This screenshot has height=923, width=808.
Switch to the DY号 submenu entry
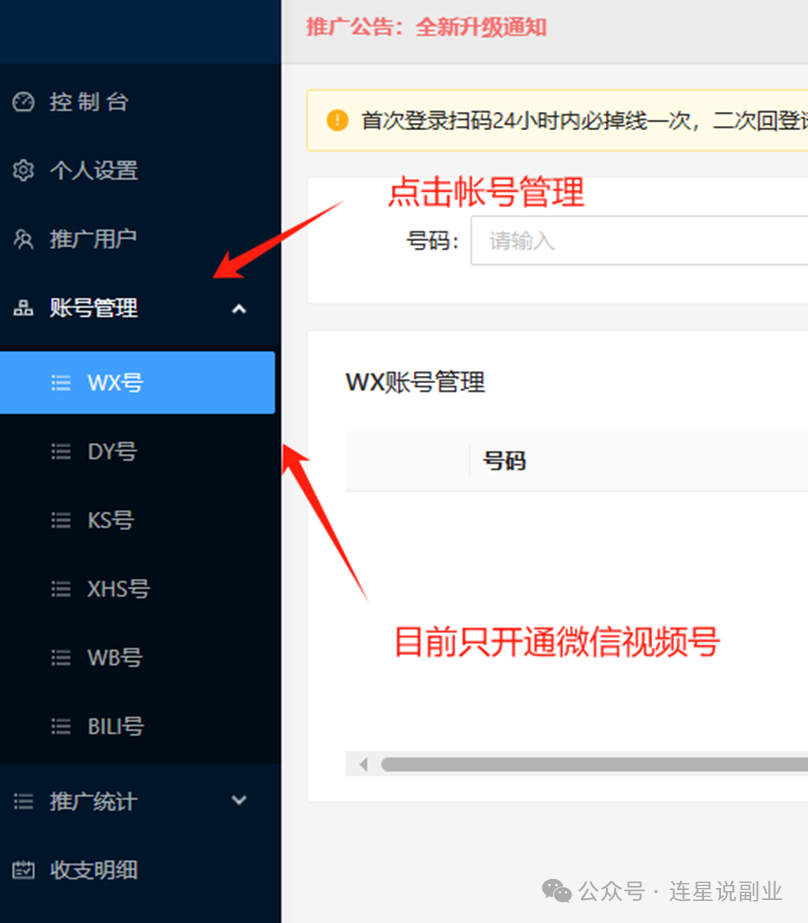(112, 451)
